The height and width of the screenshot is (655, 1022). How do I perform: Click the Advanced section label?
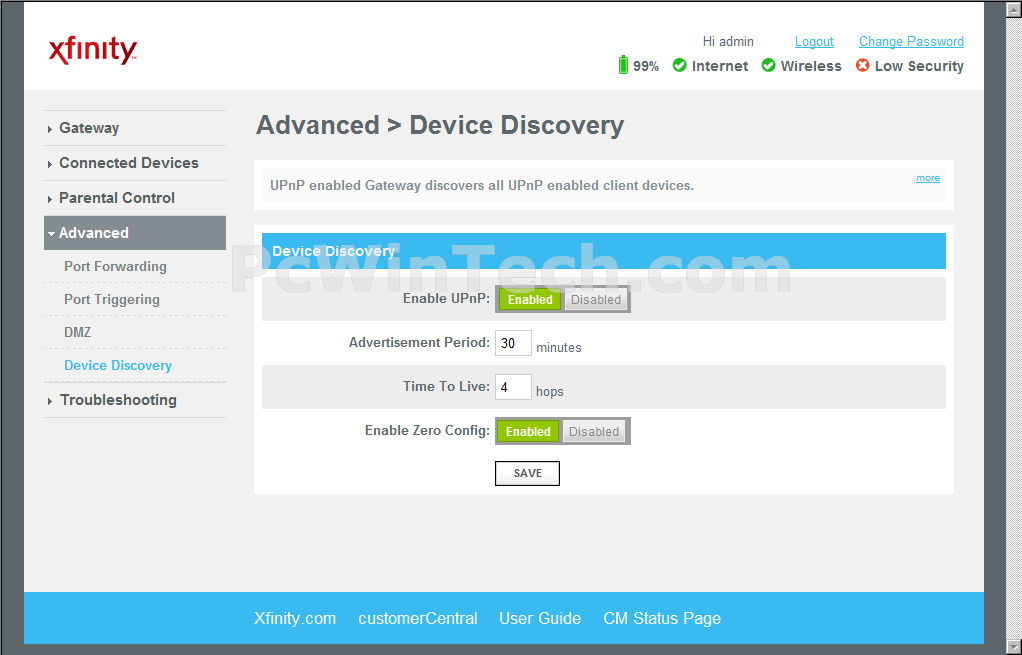click(94, 233)
